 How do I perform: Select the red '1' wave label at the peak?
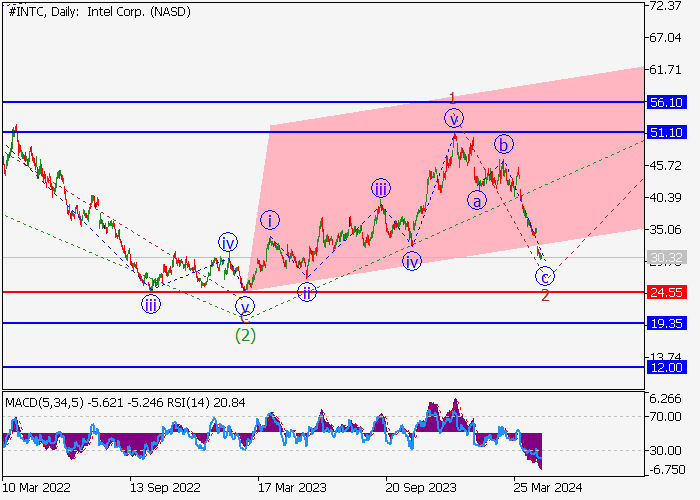452,98
